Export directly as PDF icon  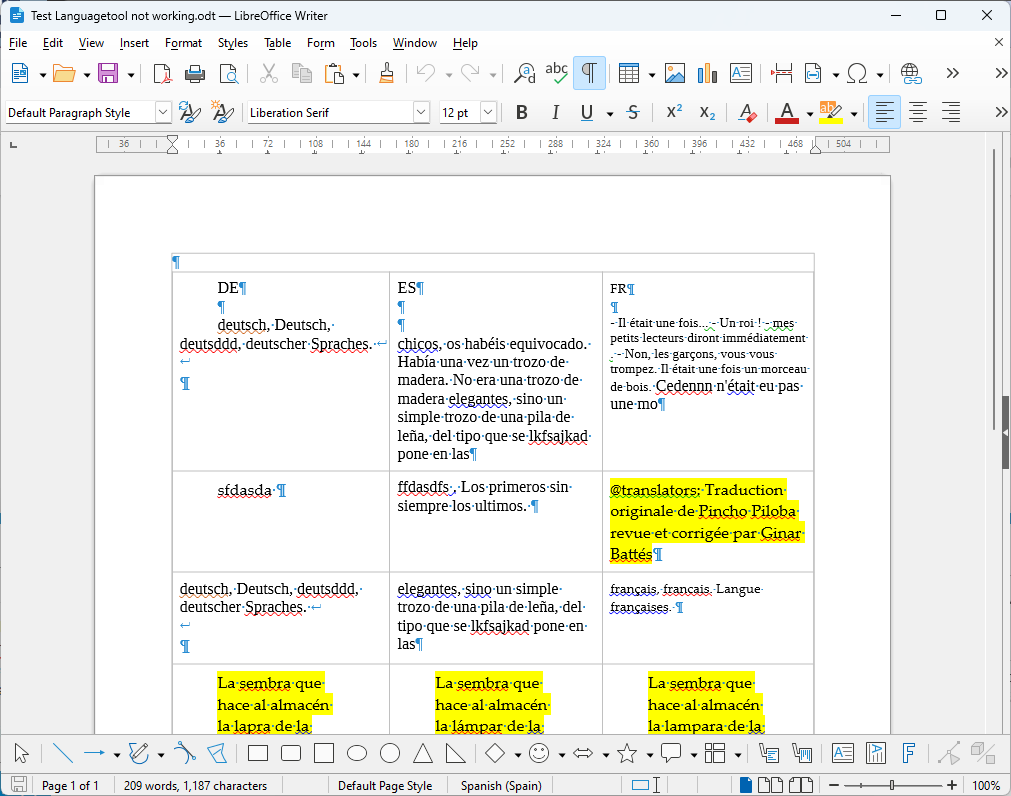pyautogui.click(x=162, y=73)
